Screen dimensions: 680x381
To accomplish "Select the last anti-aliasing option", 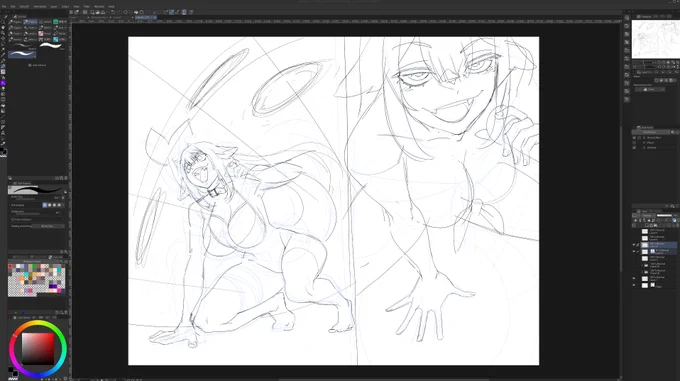I will point(59,205).
